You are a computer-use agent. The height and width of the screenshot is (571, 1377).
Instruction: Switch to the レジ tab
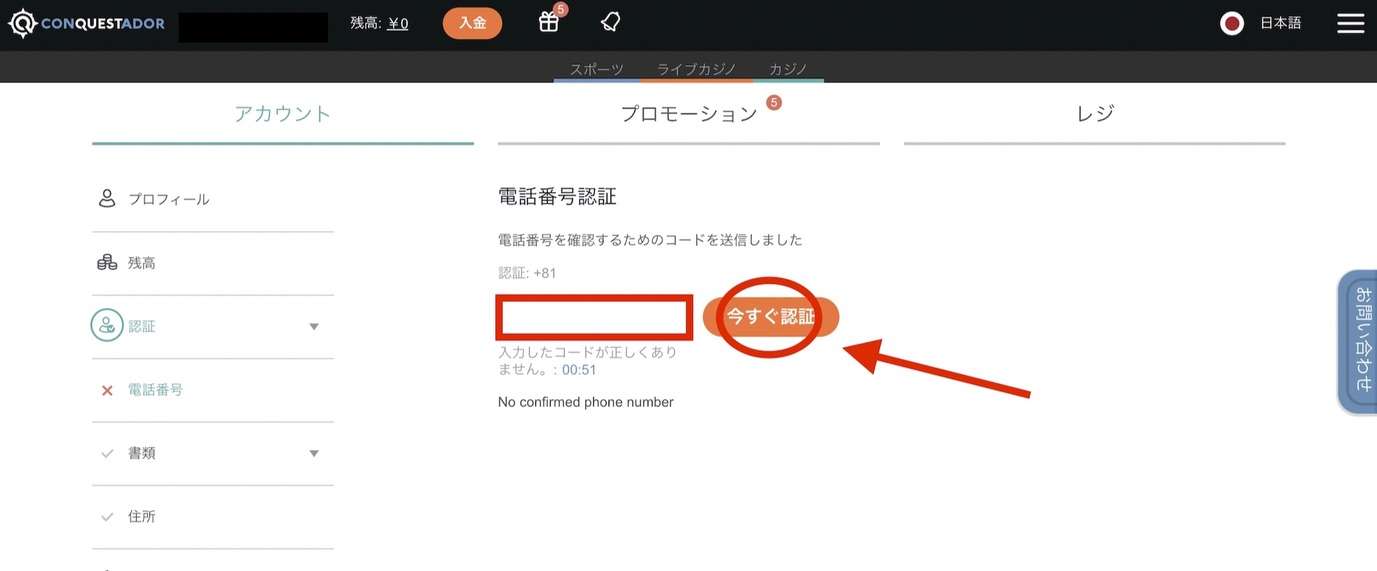point(1095,113)
